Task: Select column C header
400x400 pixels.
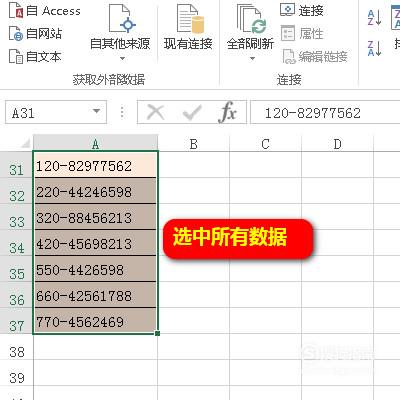Action: coord(266,144)
